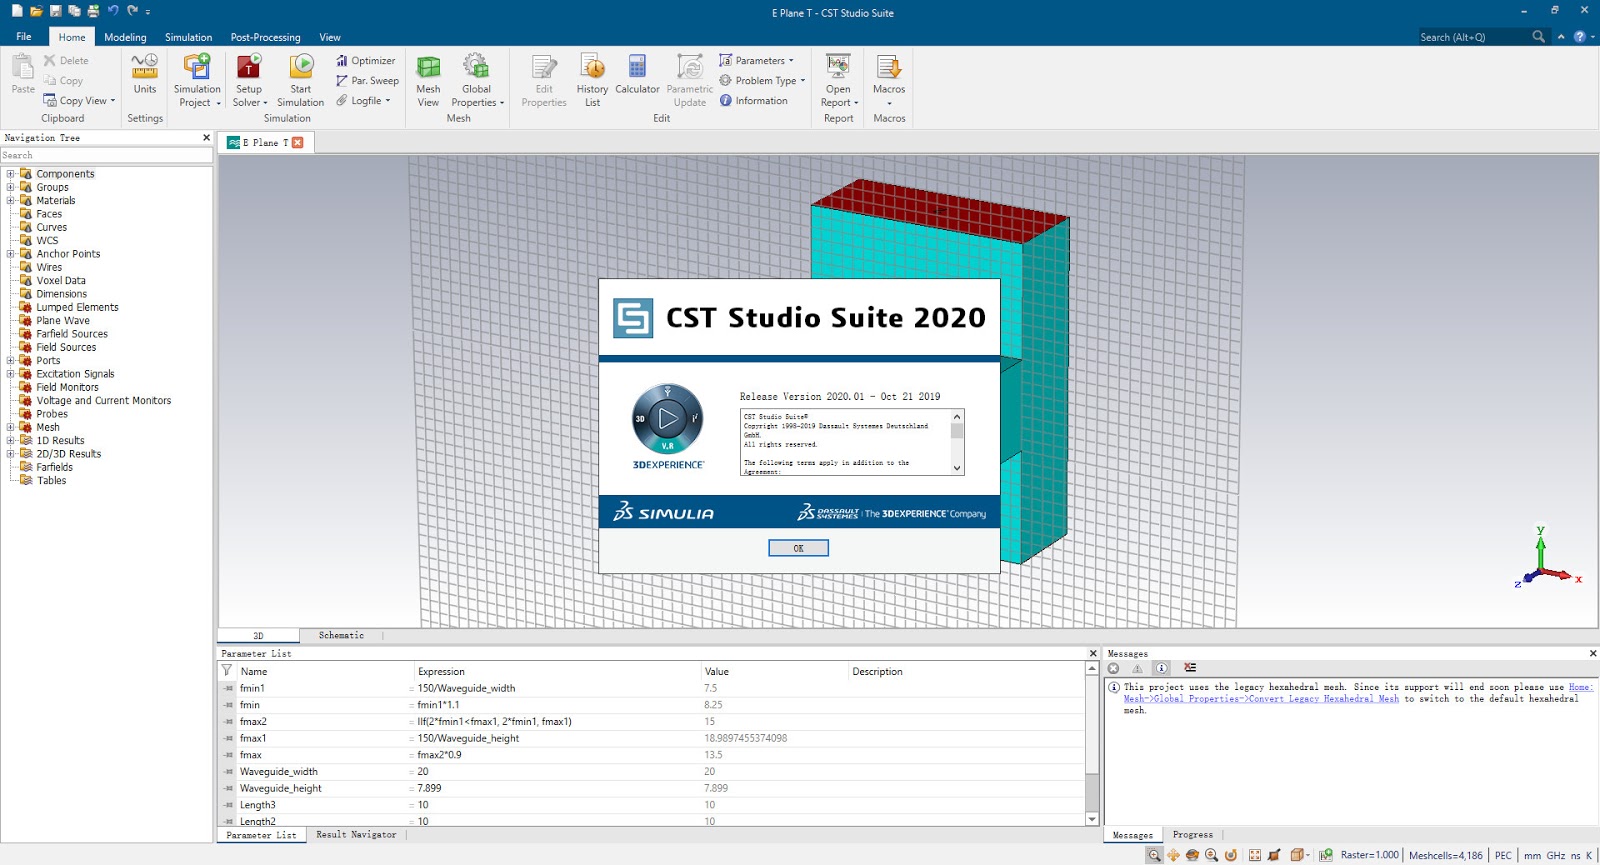Viewport: 1600px width, 865px height.
Task: Expand the 2D/3D Results tree node
Action: coord(10,454)
